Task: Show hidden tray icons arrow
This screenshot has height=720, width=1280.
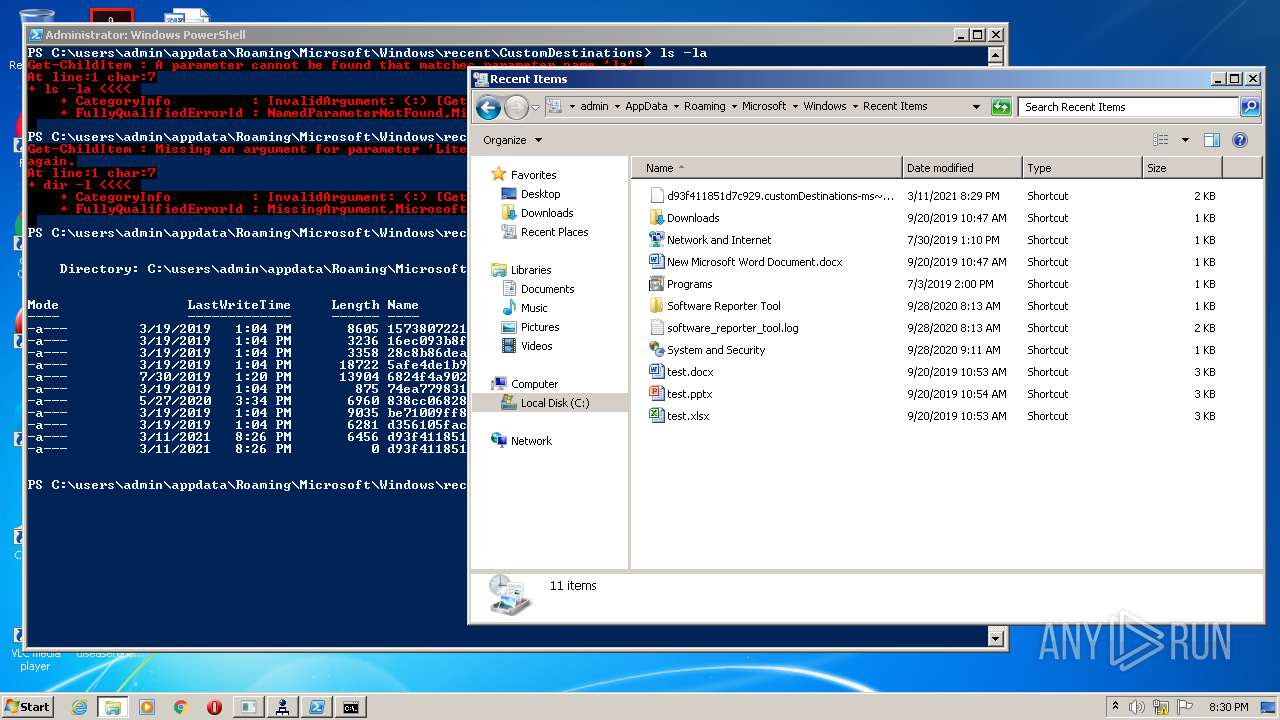Action: click(x=1116, y=707)
